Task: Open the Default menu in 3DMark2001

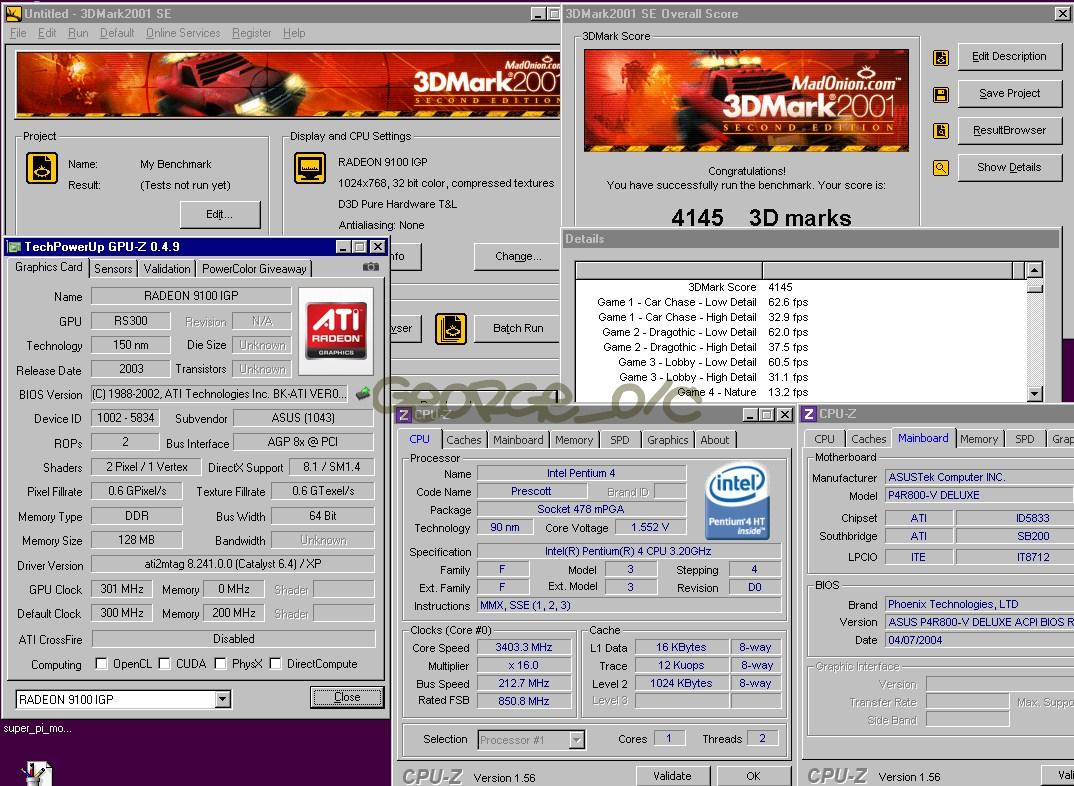Action: (x=117, y=33)
